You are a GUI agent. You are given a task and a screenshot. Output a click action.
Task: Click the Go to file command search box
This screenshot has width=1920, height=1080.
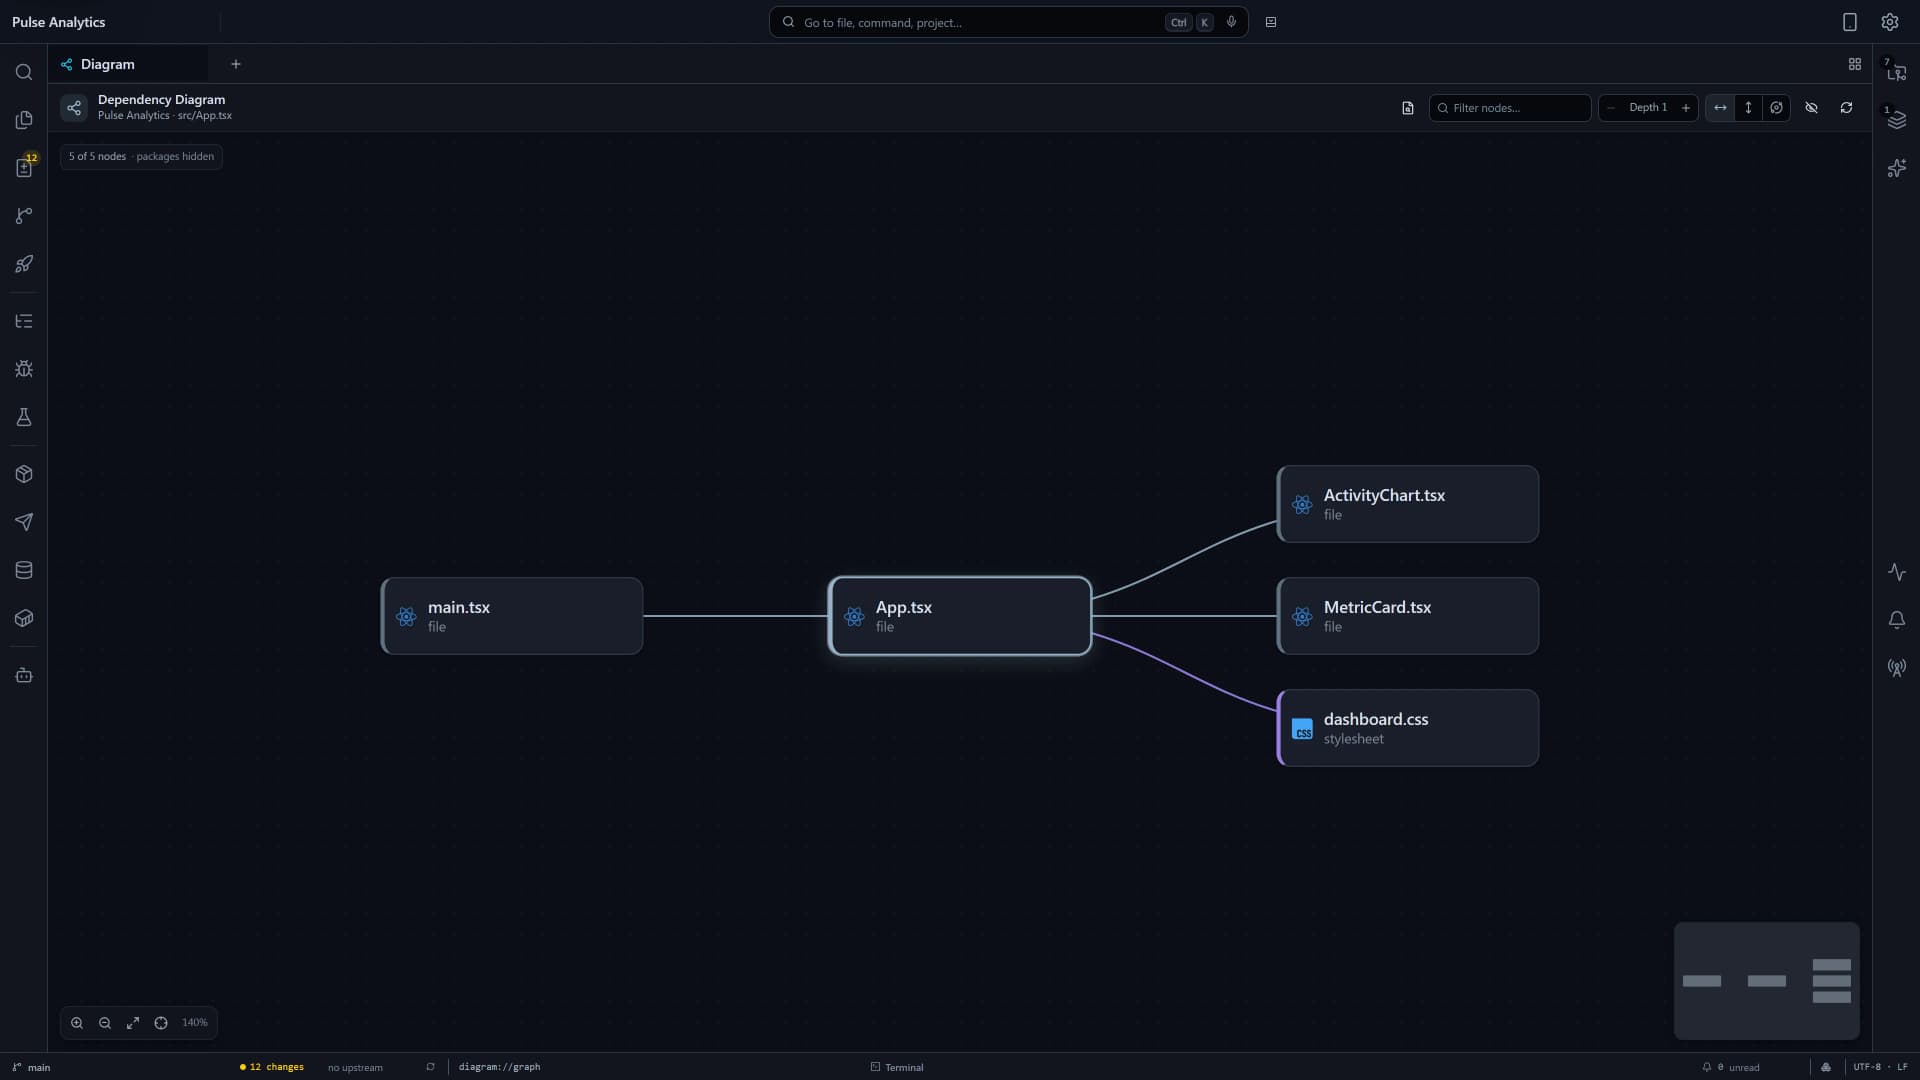click(x=1008, y=22)
